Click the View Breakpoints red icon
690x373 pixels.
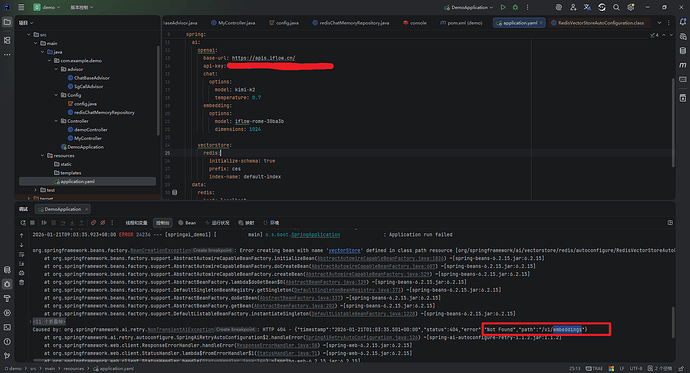coord(93,223)
